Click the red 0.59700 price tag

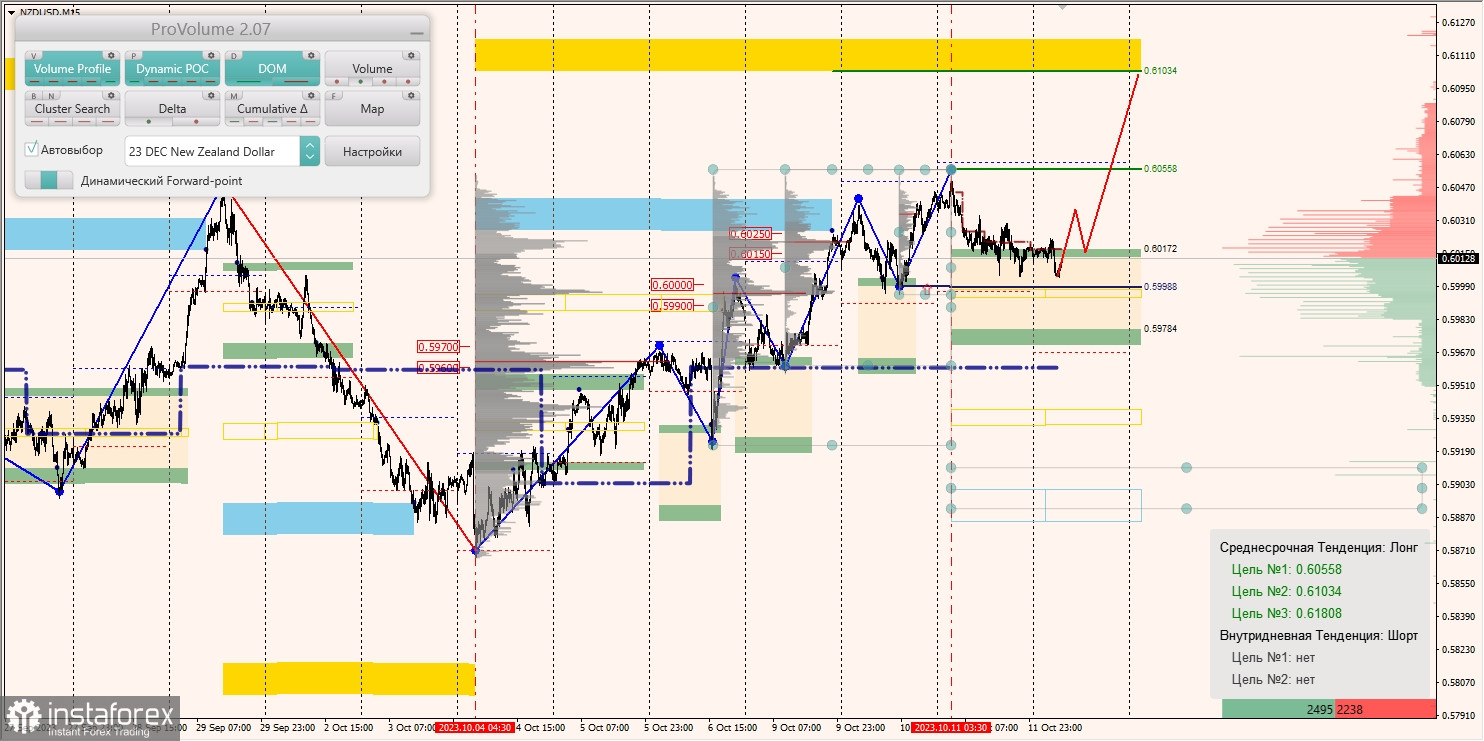[x=438, y=347]
